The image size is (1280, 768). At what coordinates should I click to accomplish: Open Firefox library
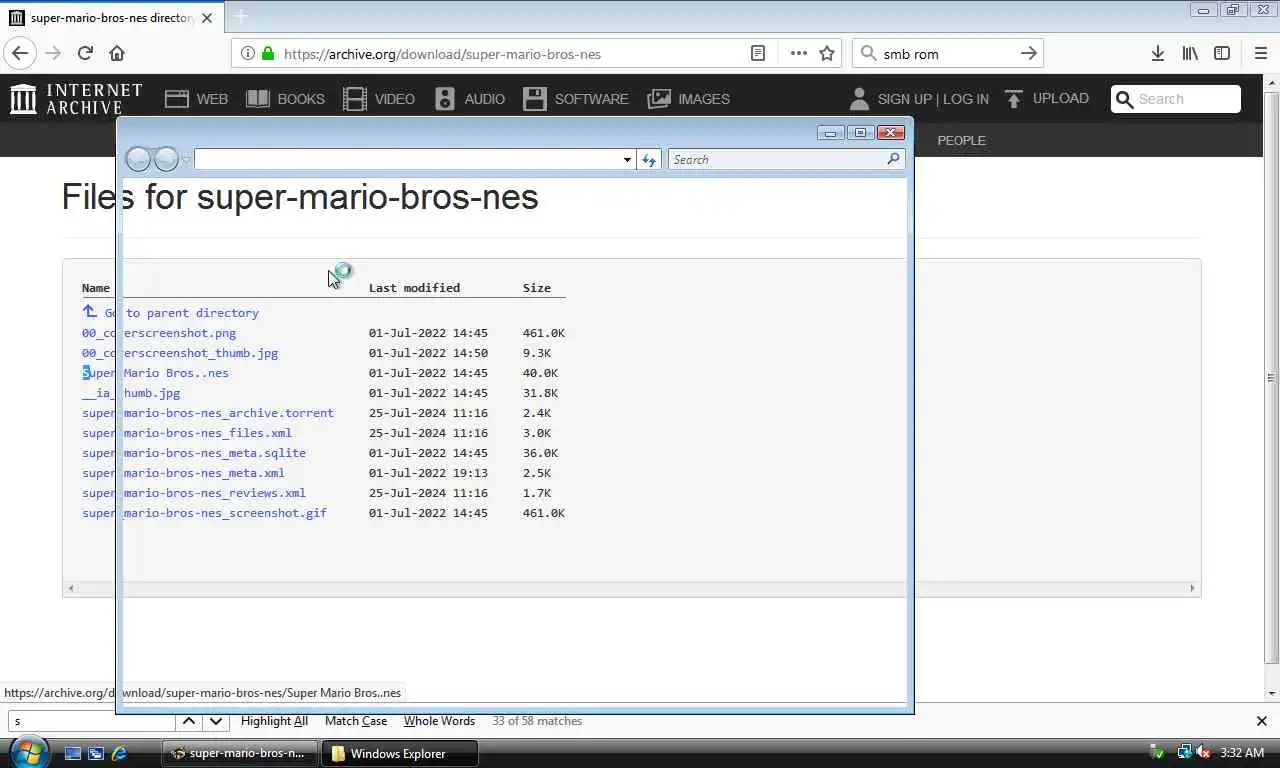(x=1190, y=54)
